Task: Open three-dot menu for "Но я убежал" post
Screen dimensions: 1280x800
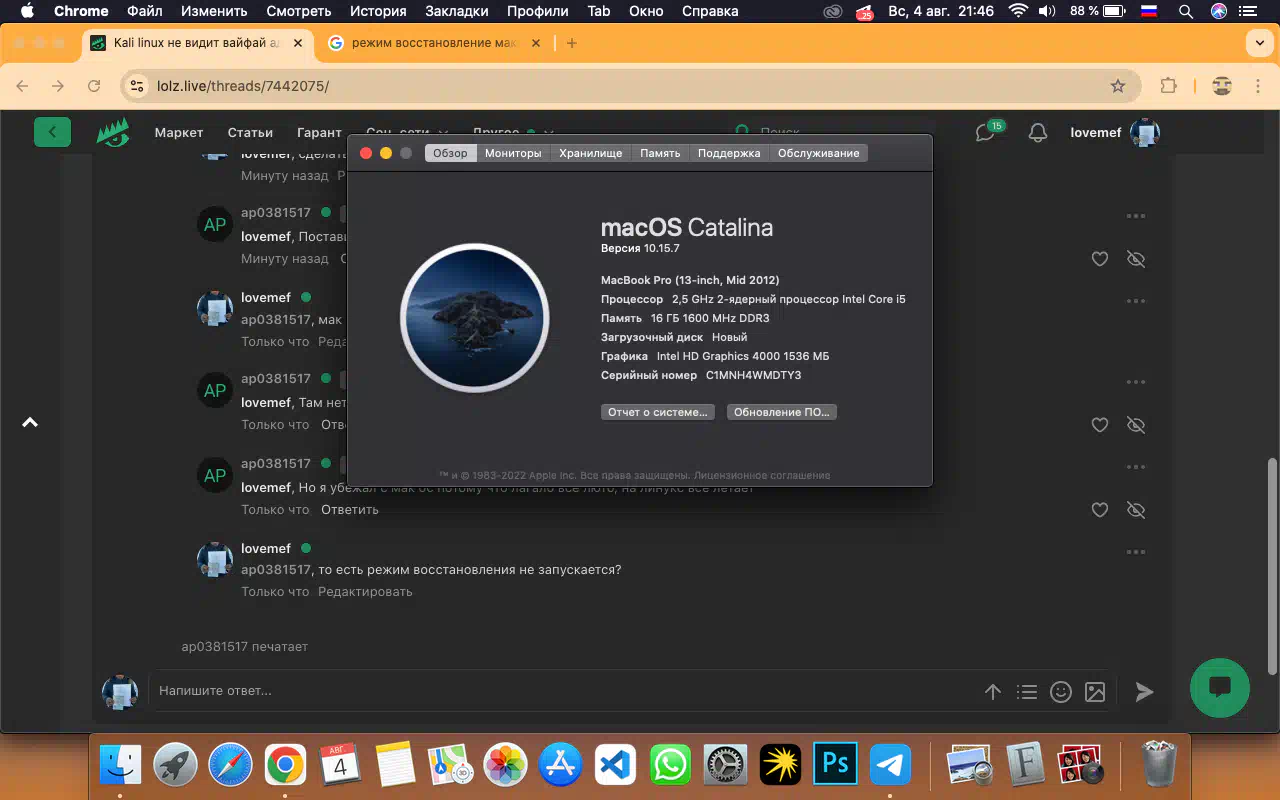Action: click(1135, 467)
